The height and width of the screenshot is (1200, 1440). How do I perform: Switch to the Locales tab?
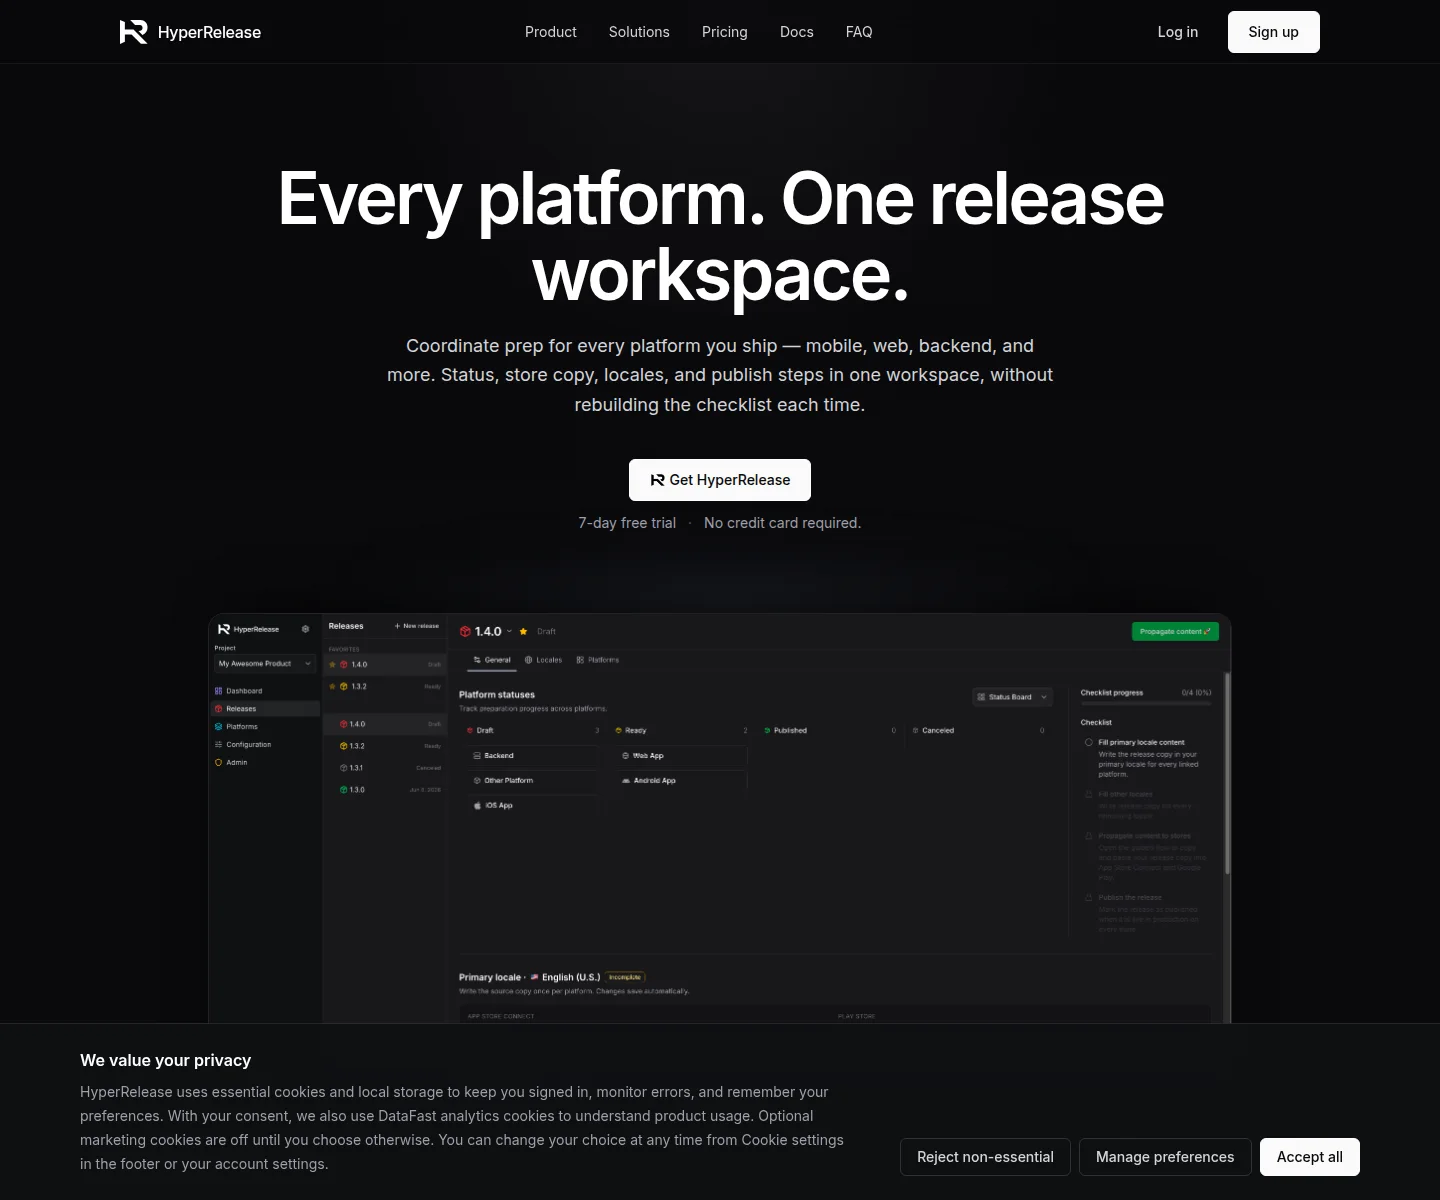[x=543, y=660]
